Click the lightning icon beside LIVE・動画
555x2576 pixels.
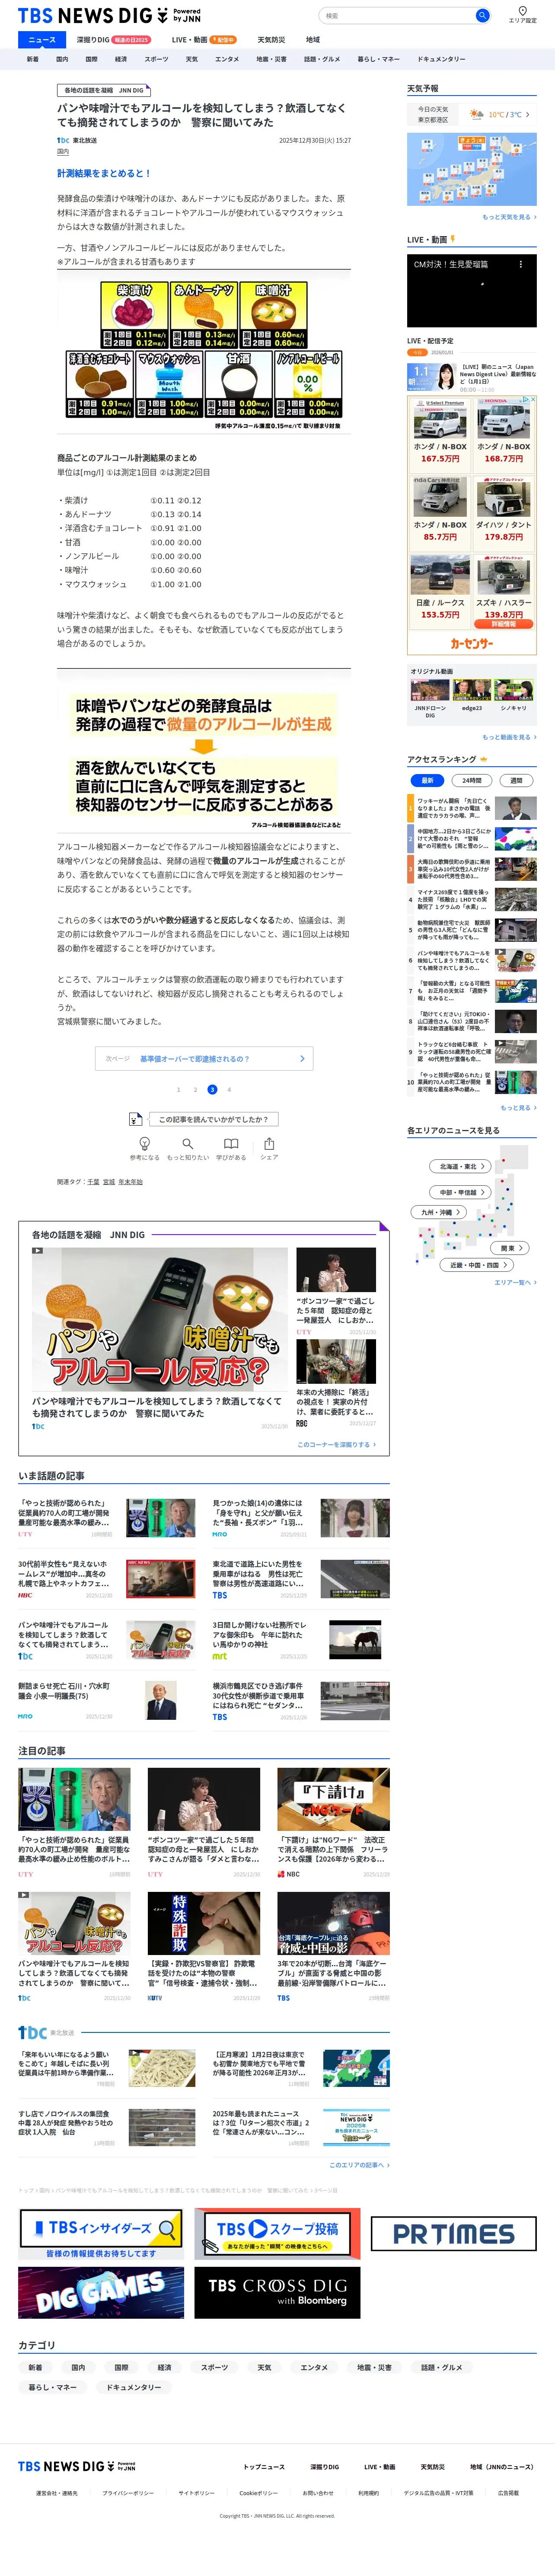coord(453,239)
